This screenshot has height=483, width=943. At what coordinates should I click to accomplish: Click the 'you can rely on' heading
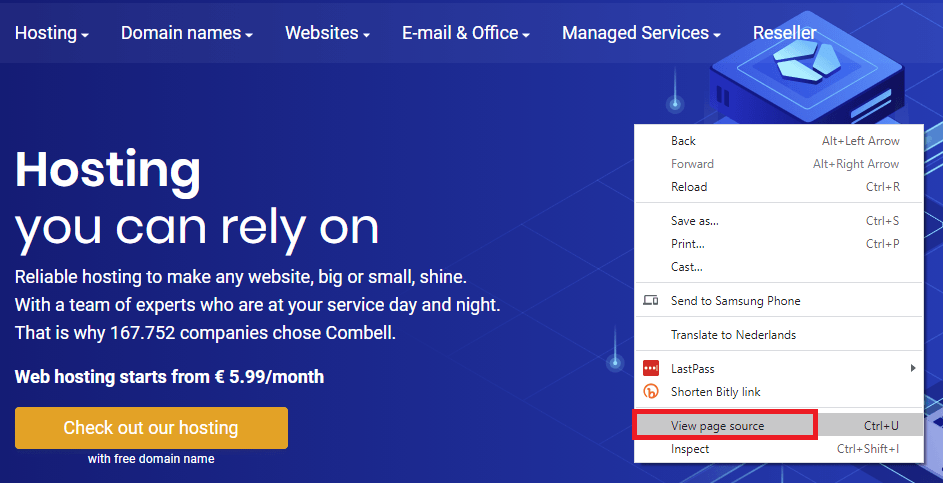[x=197, y=230]
